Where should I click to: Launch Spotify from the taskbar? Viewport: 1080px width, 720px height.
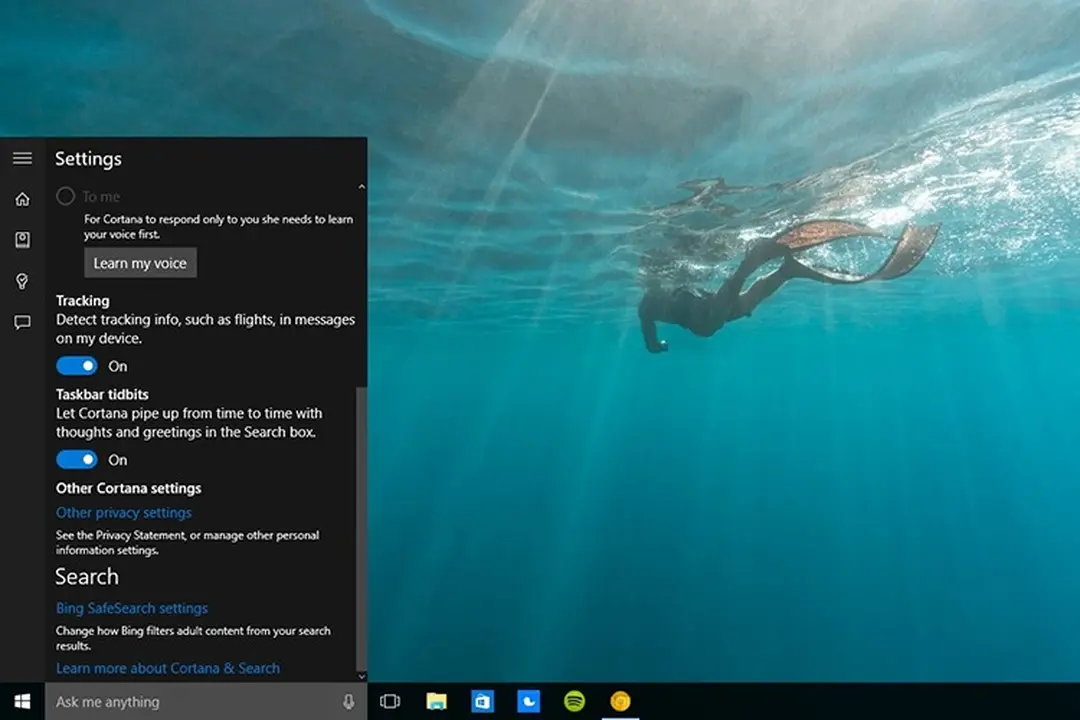[x=574, y=703]
